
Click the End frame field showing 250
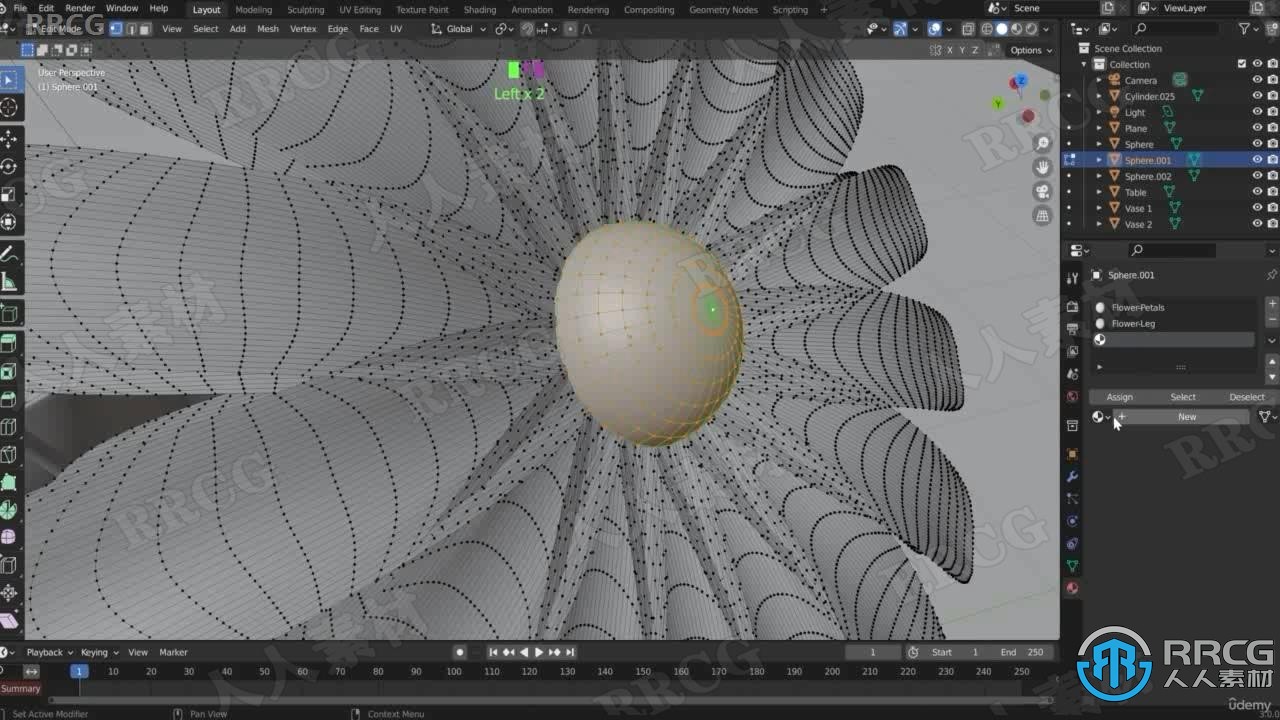1022,652
